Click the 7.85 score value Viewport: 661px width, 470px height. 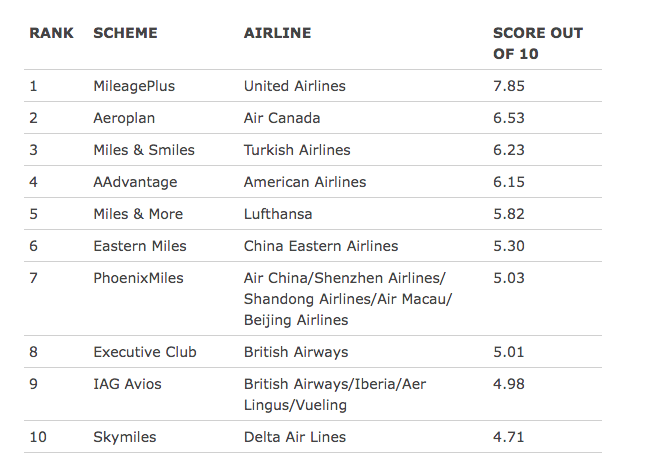(509, 86)
